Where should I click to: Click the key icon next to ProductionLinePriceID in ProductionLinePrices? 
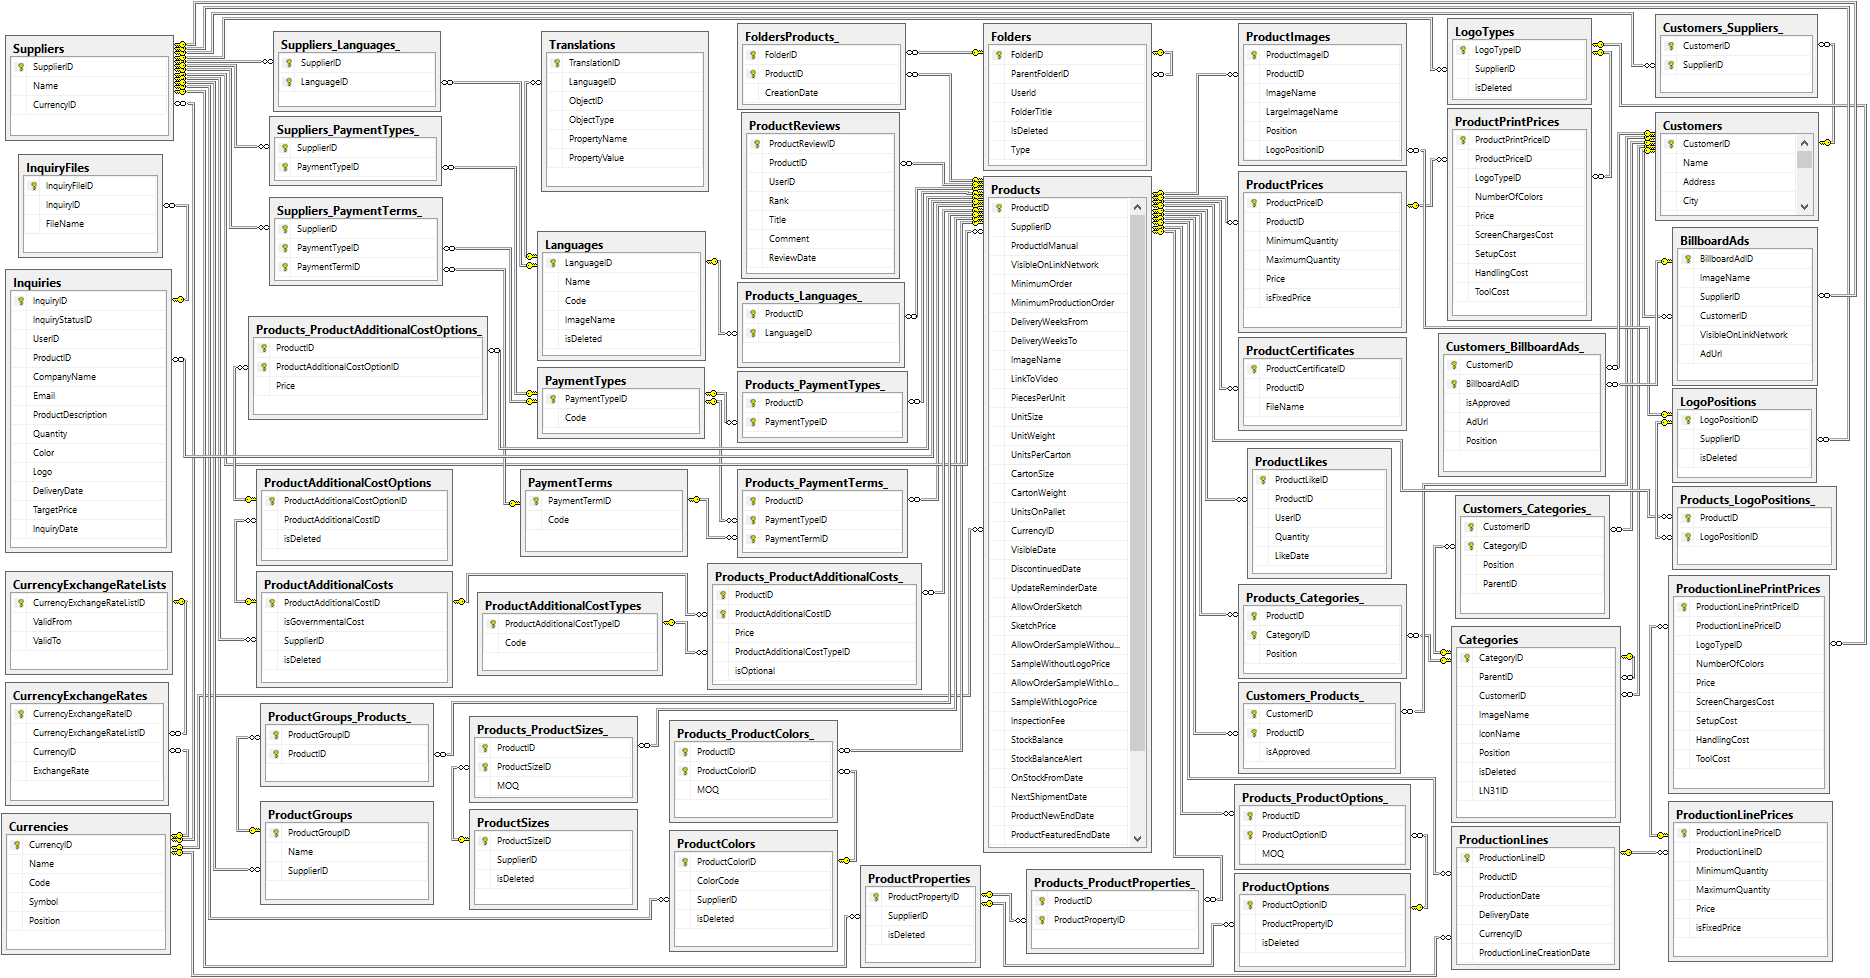click(x=1684, y=833)
